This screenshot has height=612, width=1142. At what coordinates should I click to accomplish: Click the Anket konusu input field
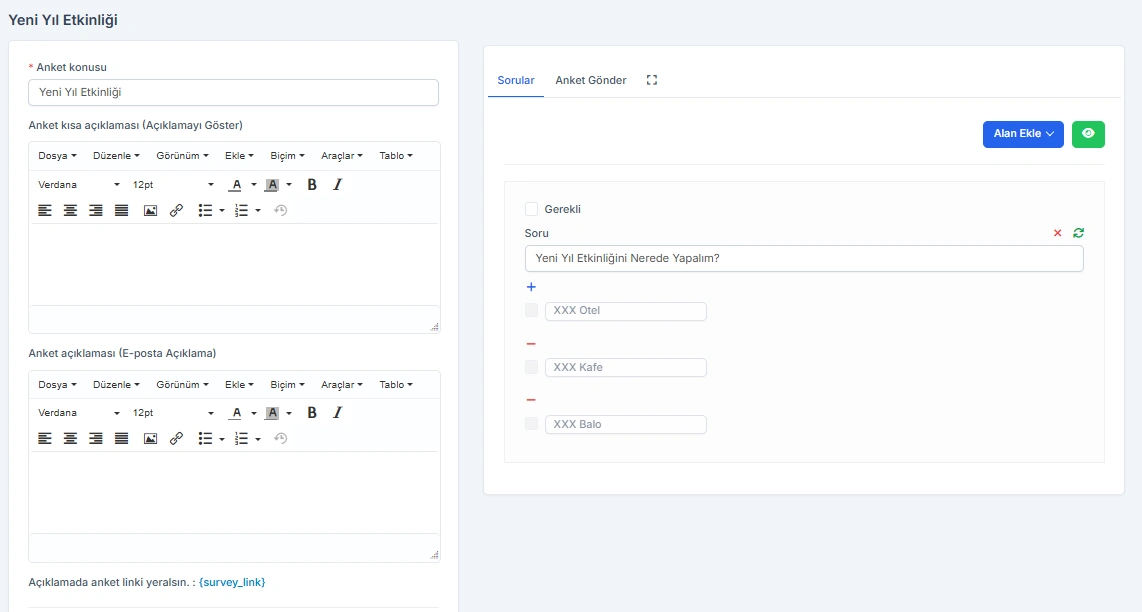coord(233,93)
